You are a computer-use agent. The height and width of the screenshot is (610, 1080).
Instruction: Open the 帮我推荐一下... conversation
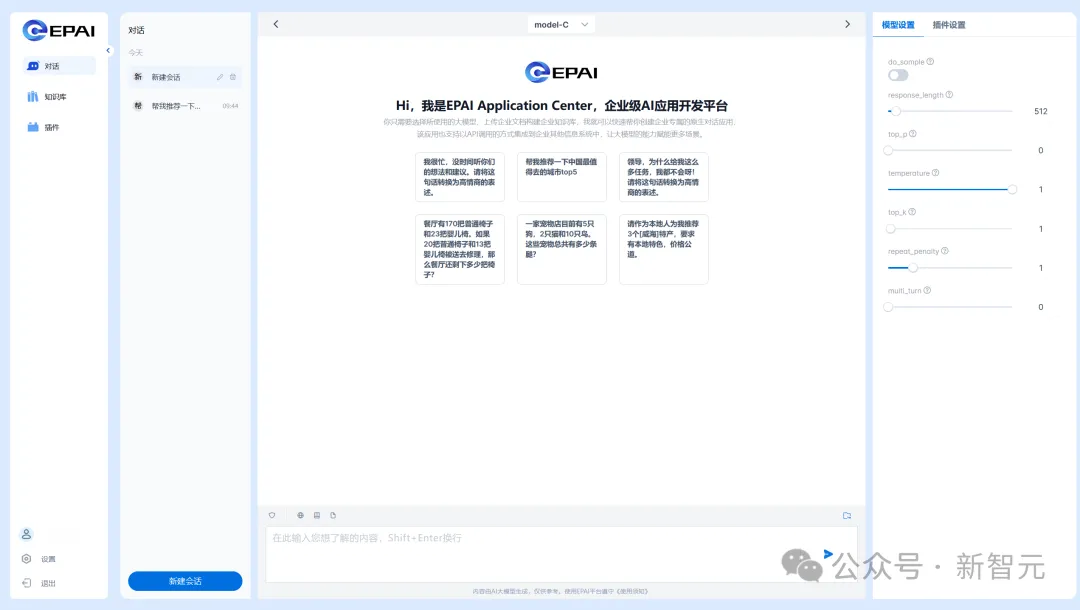pos(185,106)
